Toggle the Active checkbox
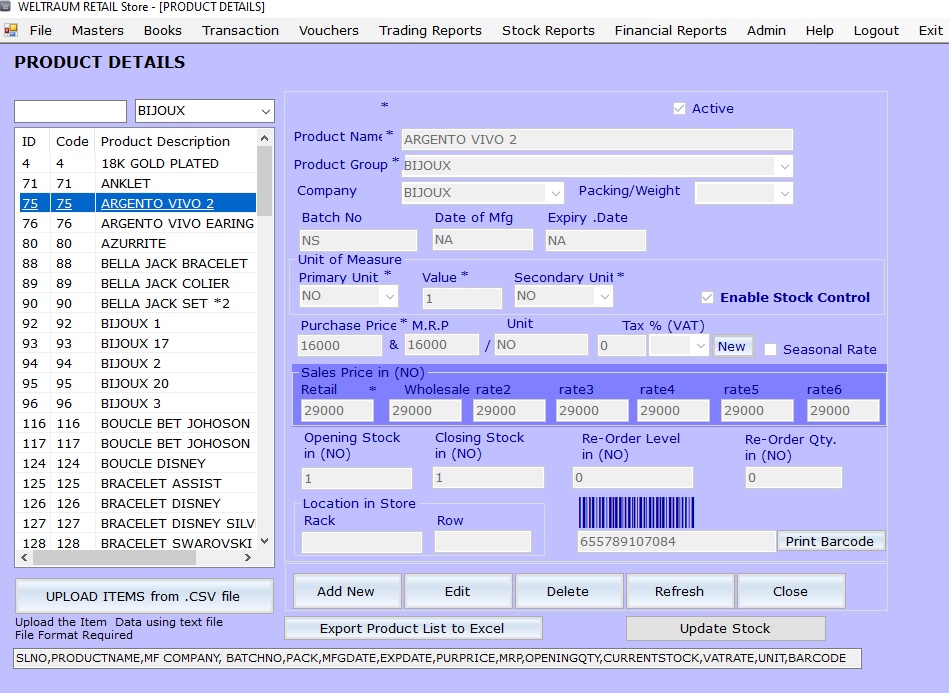Screen dimensions: 949x693 (679, 108)
